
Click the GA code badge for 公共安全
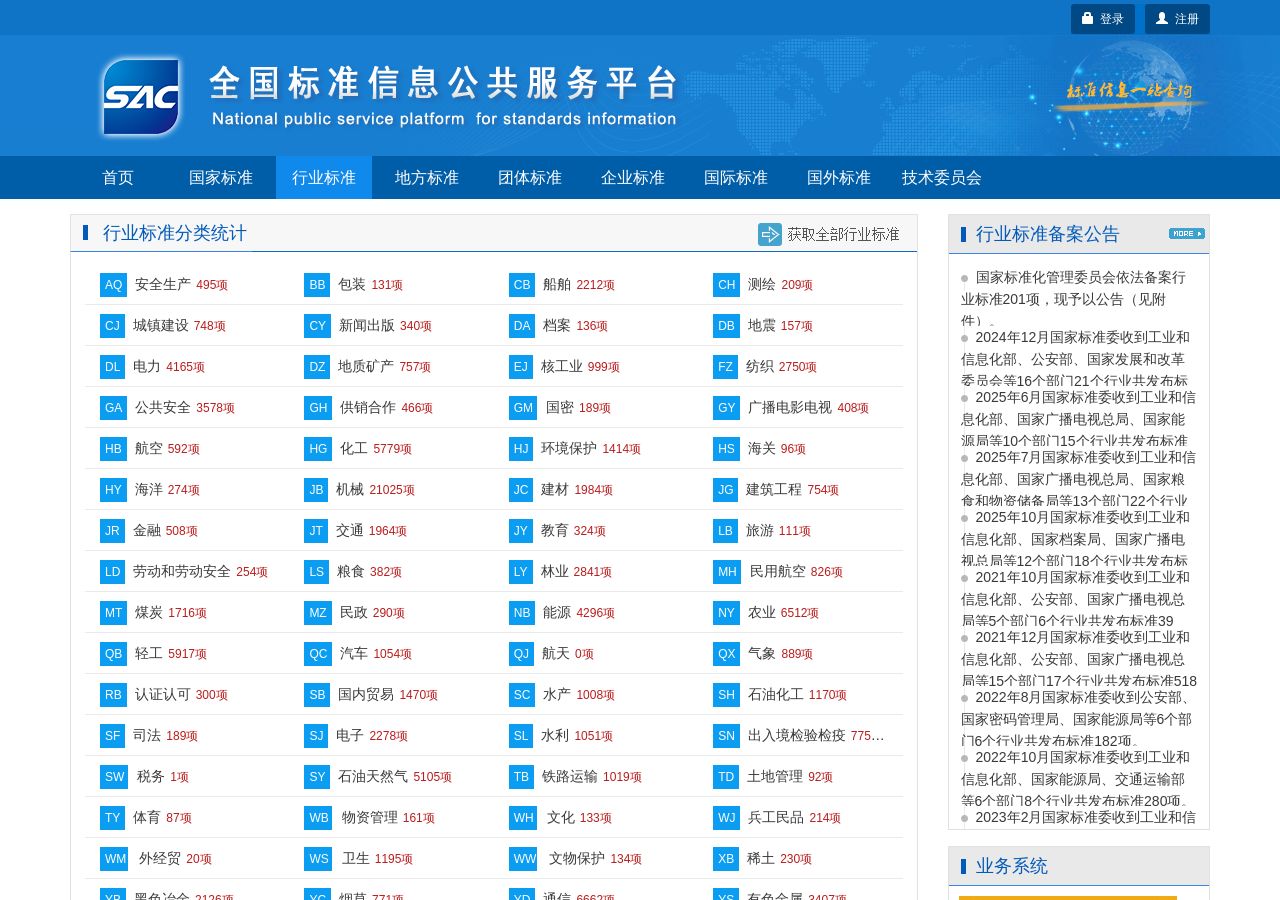[x=114, y=408]
